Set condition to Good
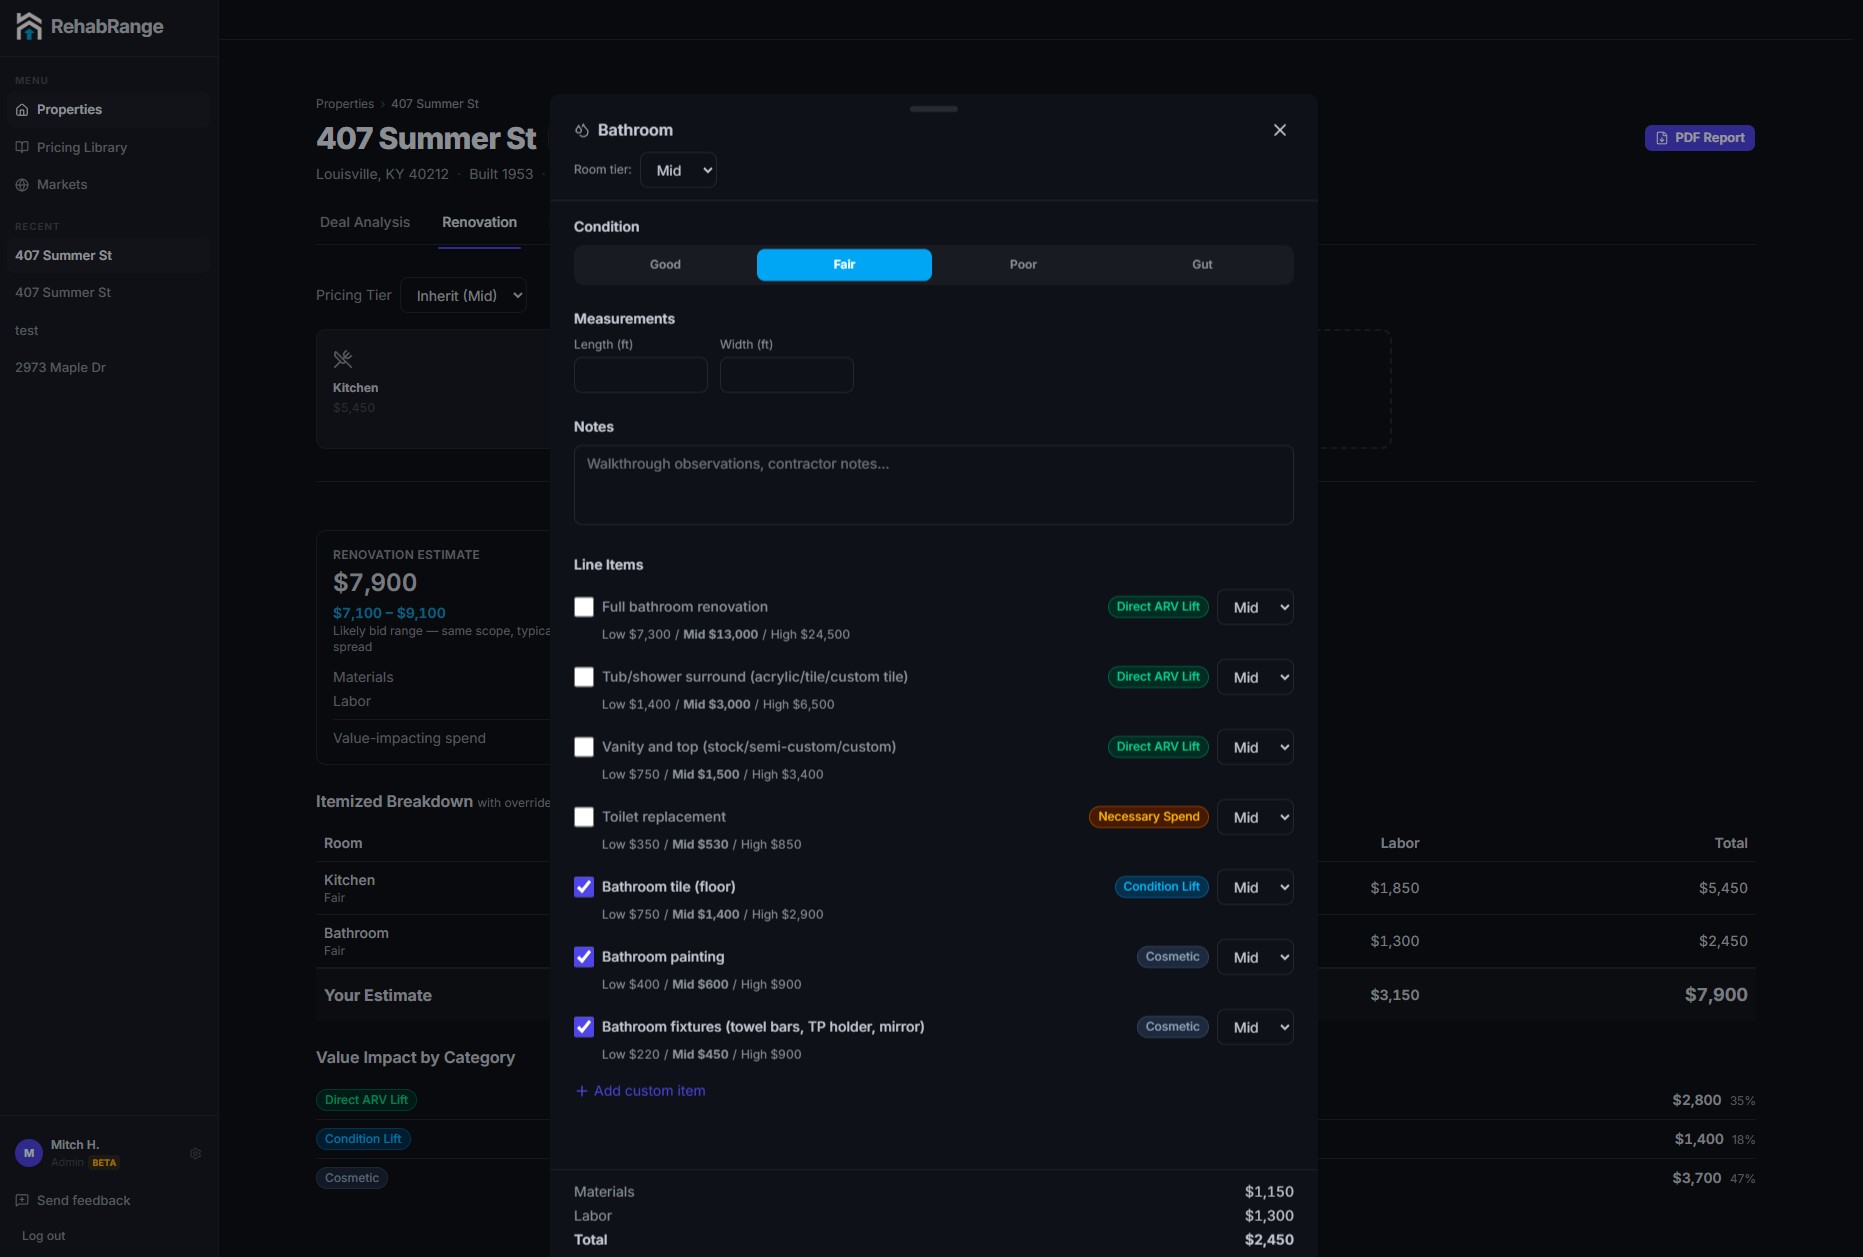 point(665,265)
